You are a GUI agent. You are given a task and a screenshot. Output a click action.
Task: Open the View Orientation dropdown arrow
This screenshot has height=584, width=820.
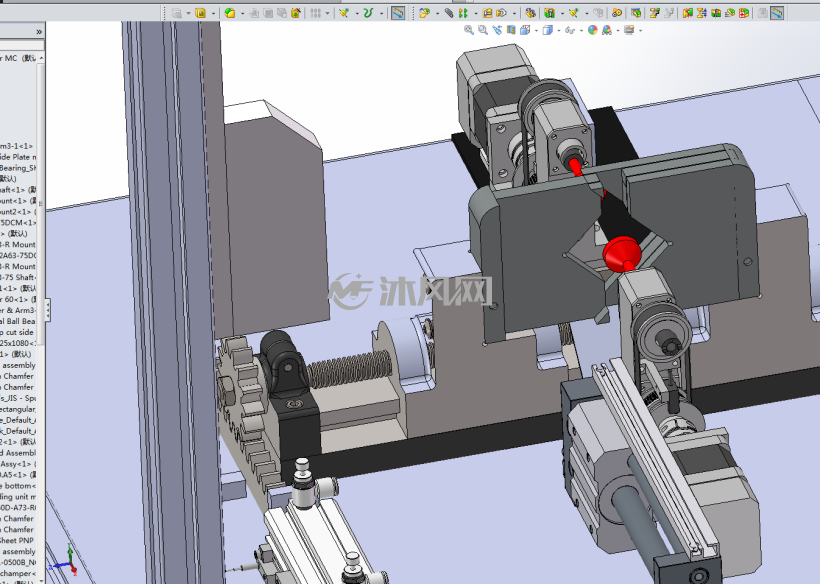coord(536,31)
